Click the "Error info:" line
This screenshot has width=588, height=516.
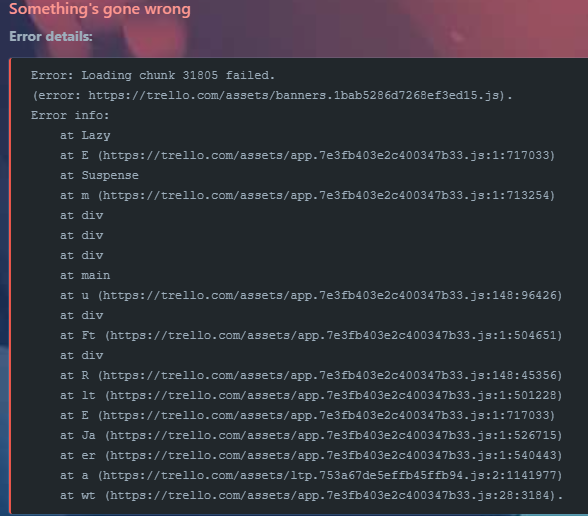(70, 115)
